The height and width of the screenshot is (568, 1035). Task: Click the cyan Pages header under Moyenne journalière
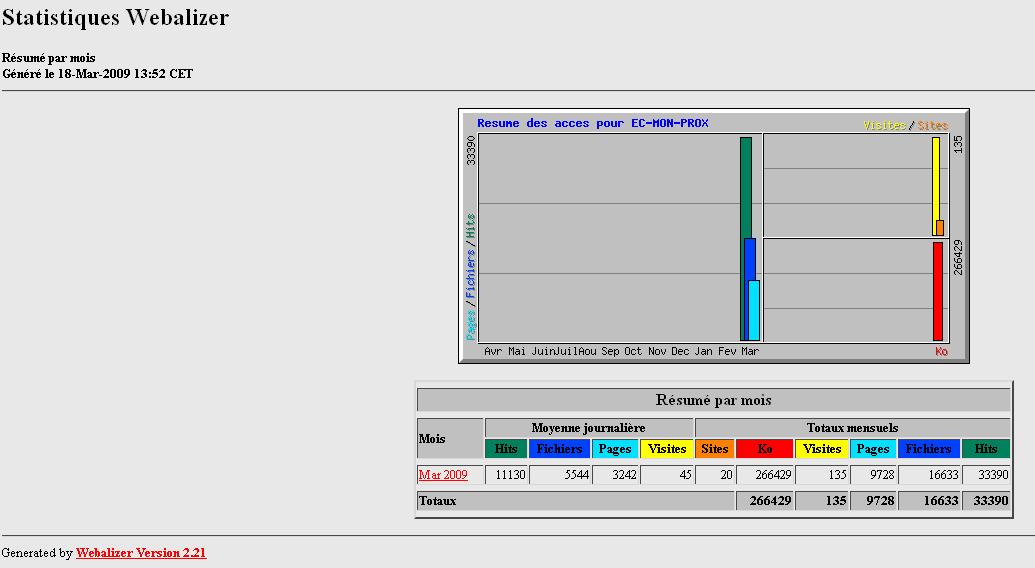615,449
